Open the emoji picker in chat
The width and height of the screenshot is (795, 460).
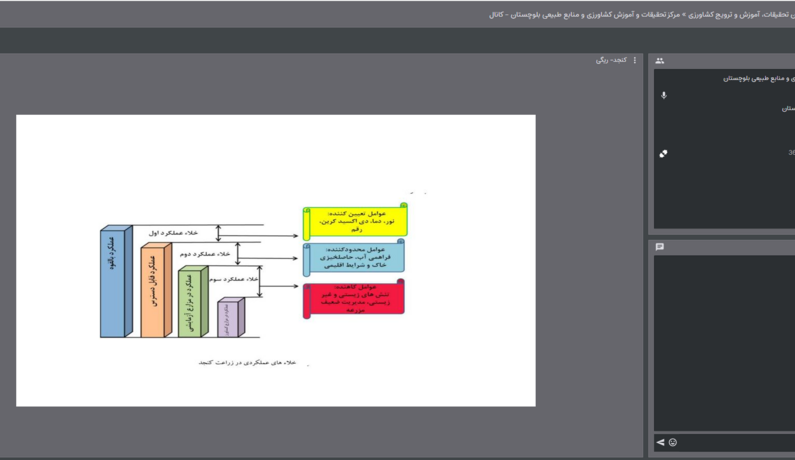tap(673, 442)
